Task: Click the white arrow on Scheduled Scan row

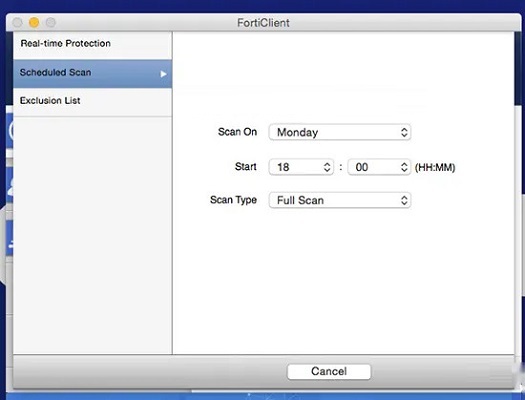Action: click(163, 74)
